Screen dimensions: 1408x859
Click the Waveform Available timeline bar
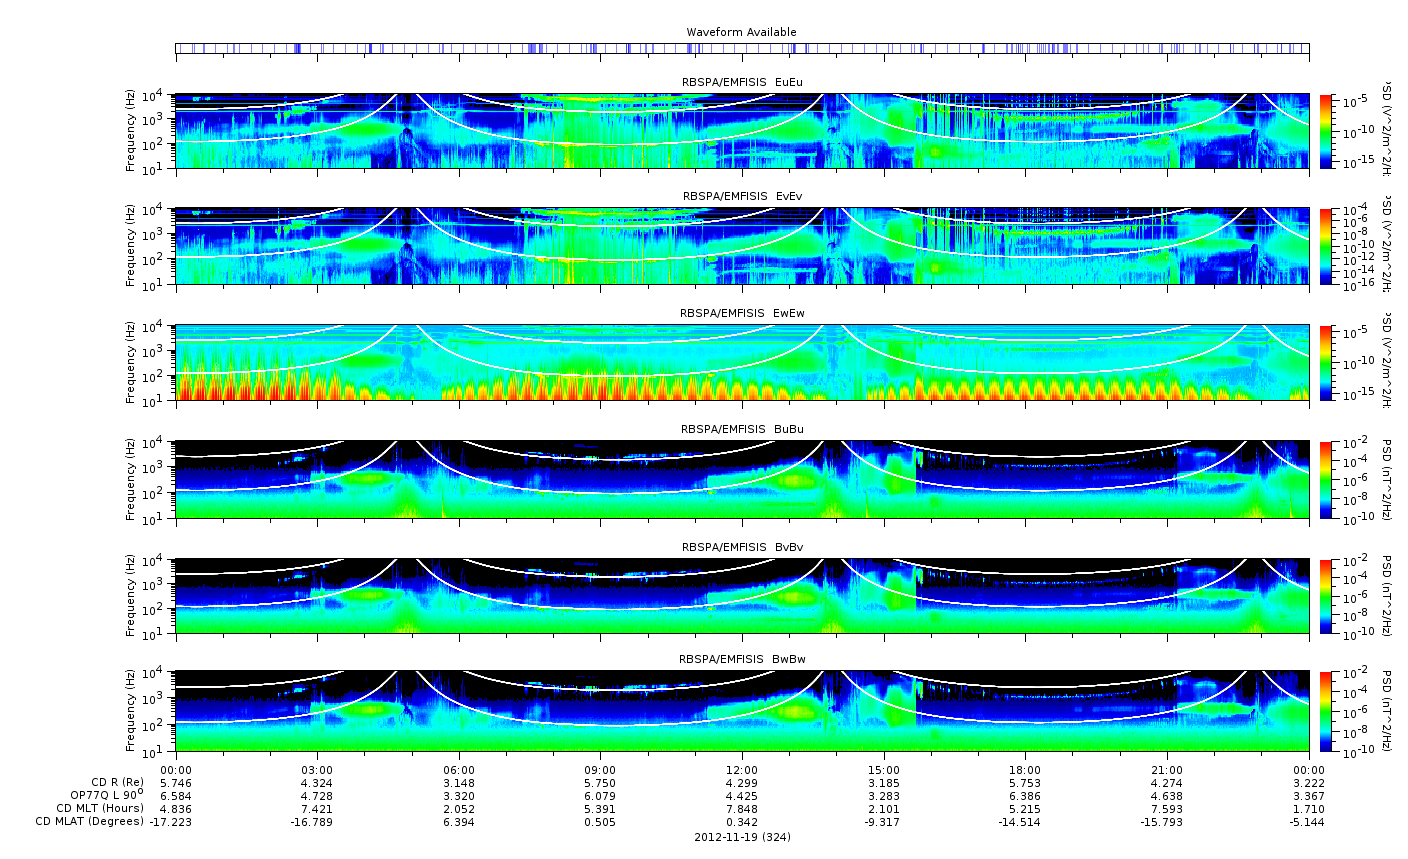(742, 48)
